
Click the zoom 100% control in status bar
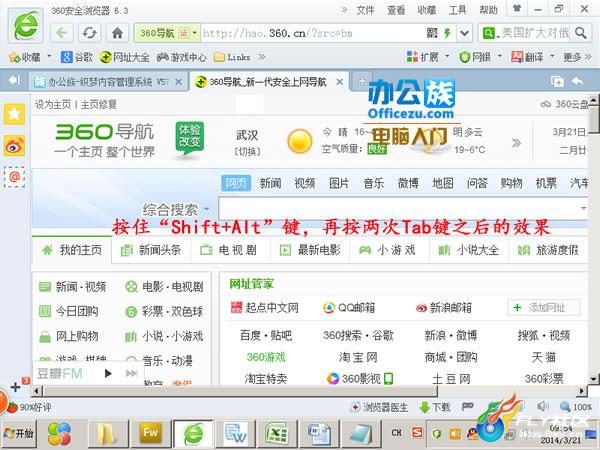pyautogui.click(x=576, y=407)
